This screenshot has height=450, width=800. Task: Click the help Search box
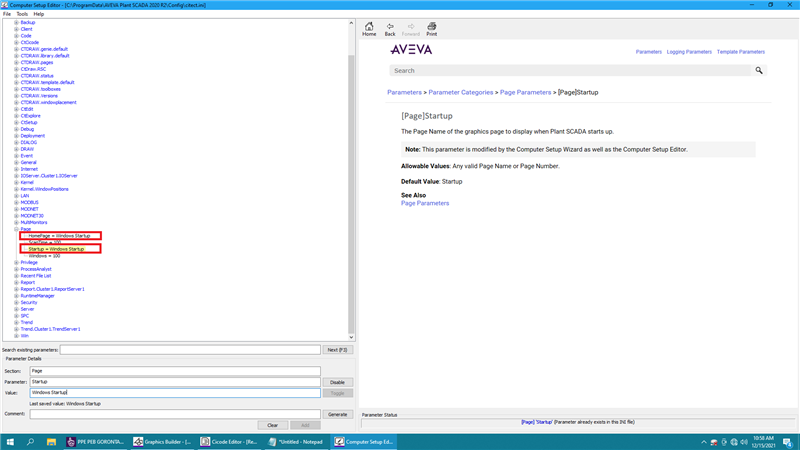(570, 70)
